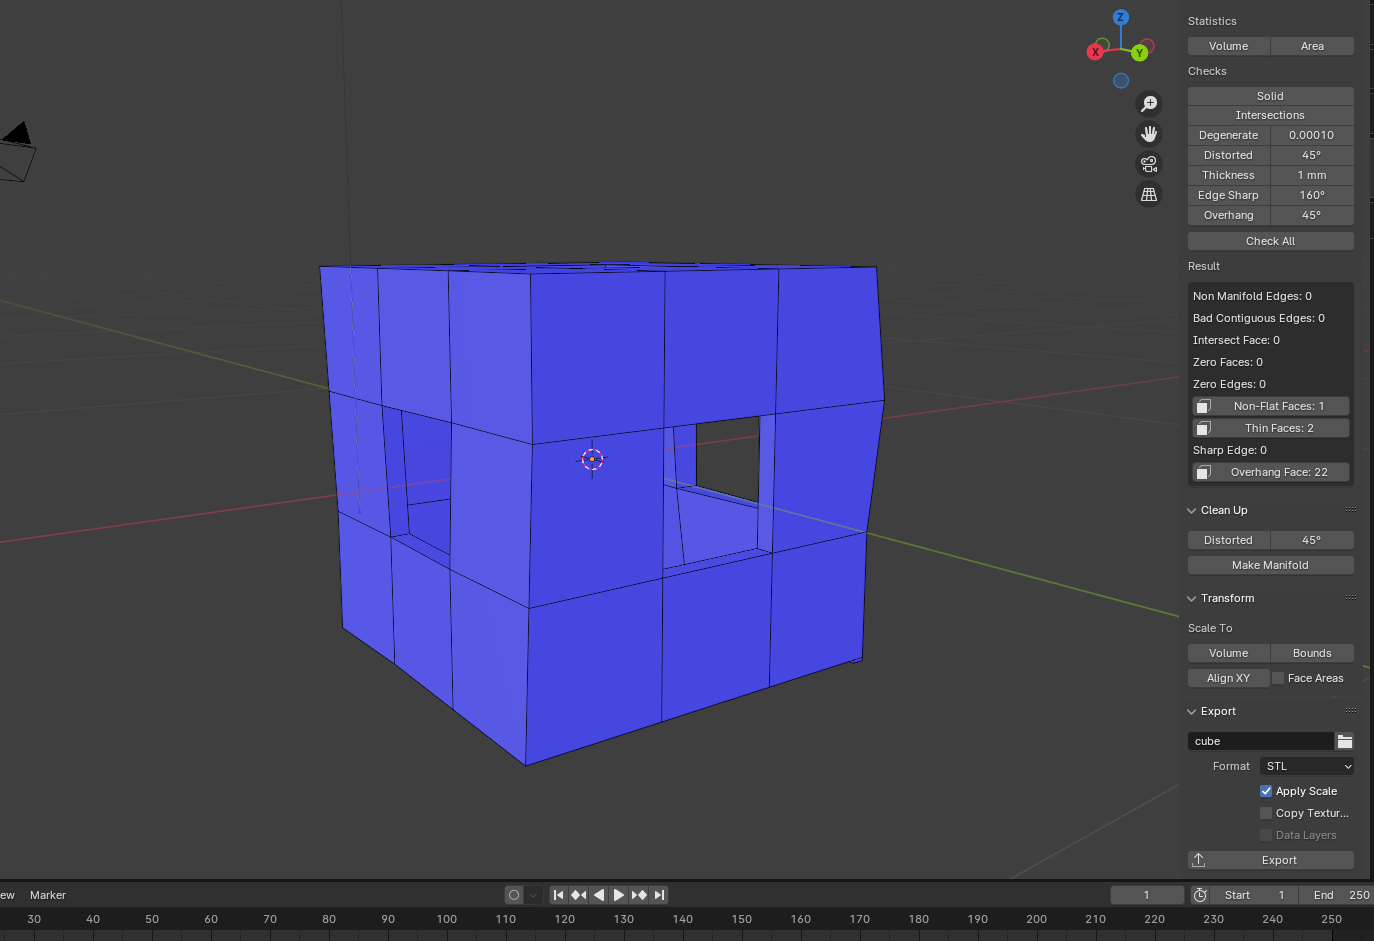
Task: Click 'Non Manifold Edges: 0' result text
Action: 1252,296
